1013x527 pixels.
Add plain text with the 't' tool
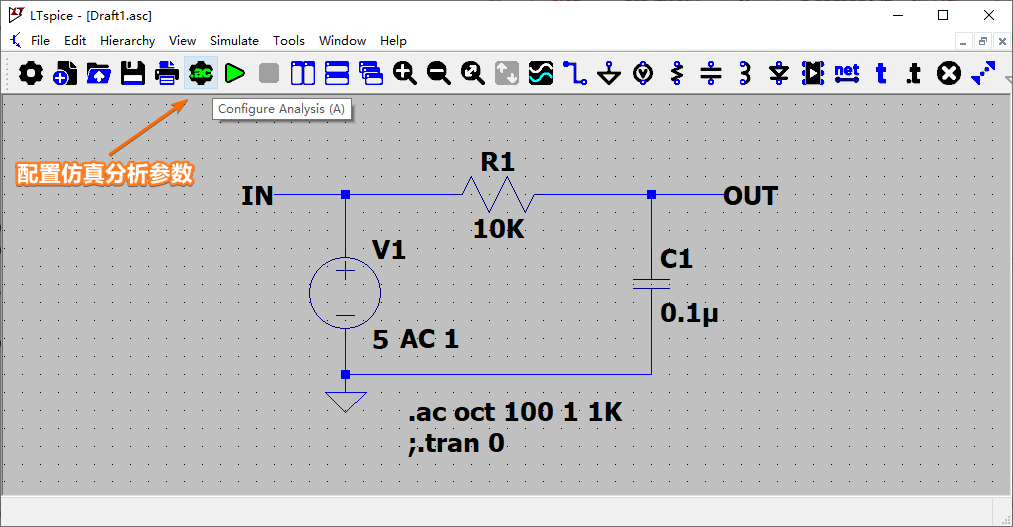(x=881, y=74)
